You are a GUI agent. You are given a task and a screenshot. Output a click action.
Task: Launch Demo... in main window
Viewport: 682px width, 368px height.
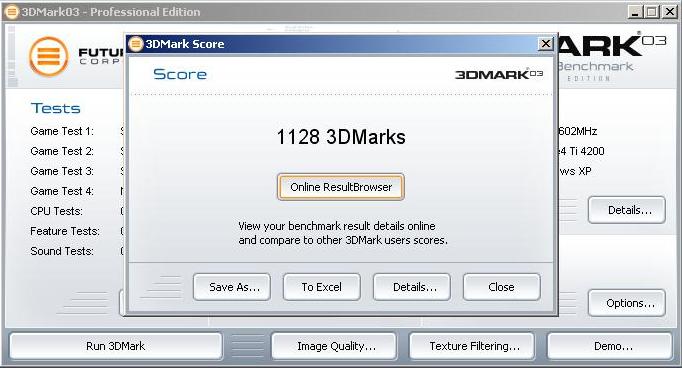tap(610, 346)
